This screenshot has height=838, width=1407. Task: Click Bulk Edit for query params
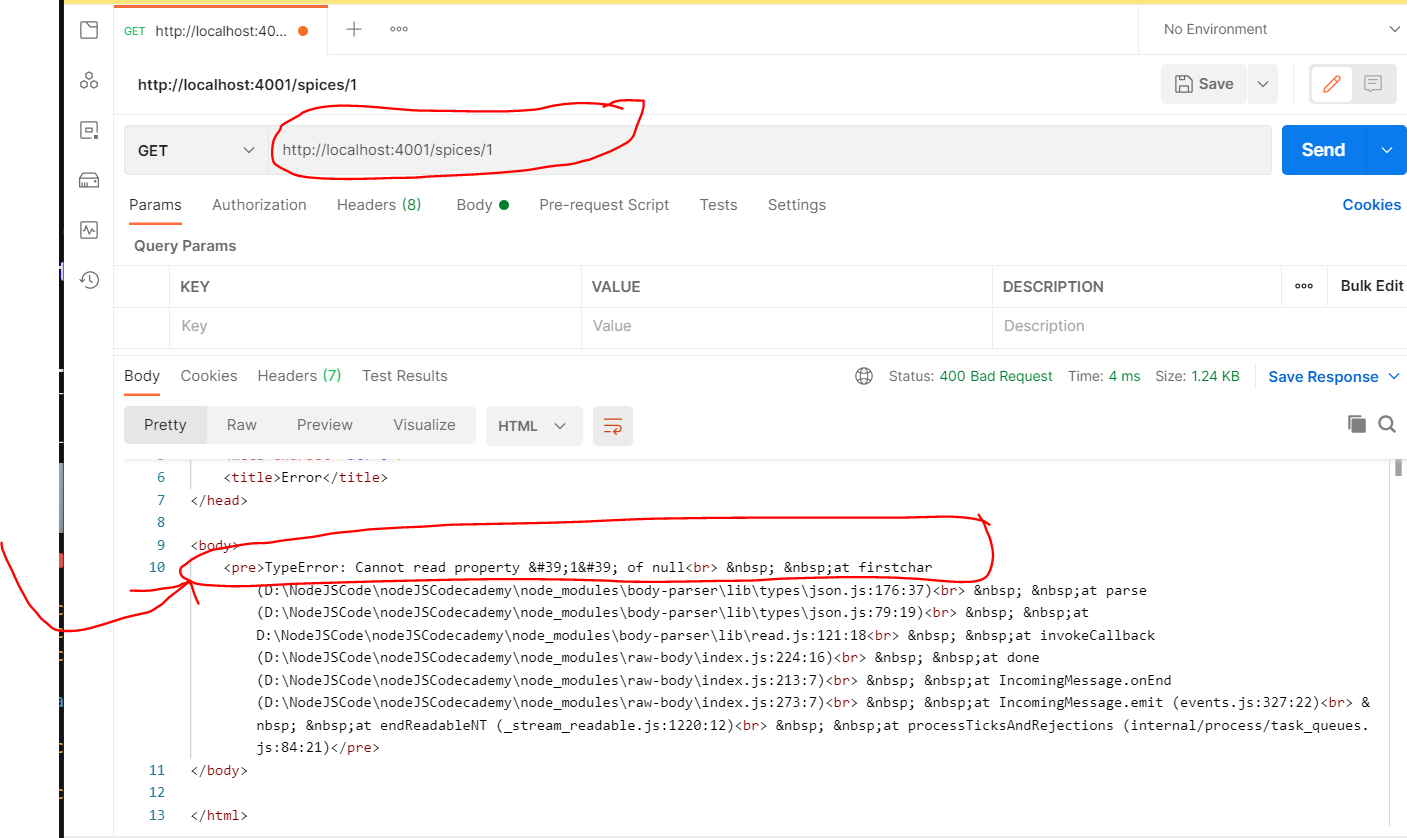1371,286
